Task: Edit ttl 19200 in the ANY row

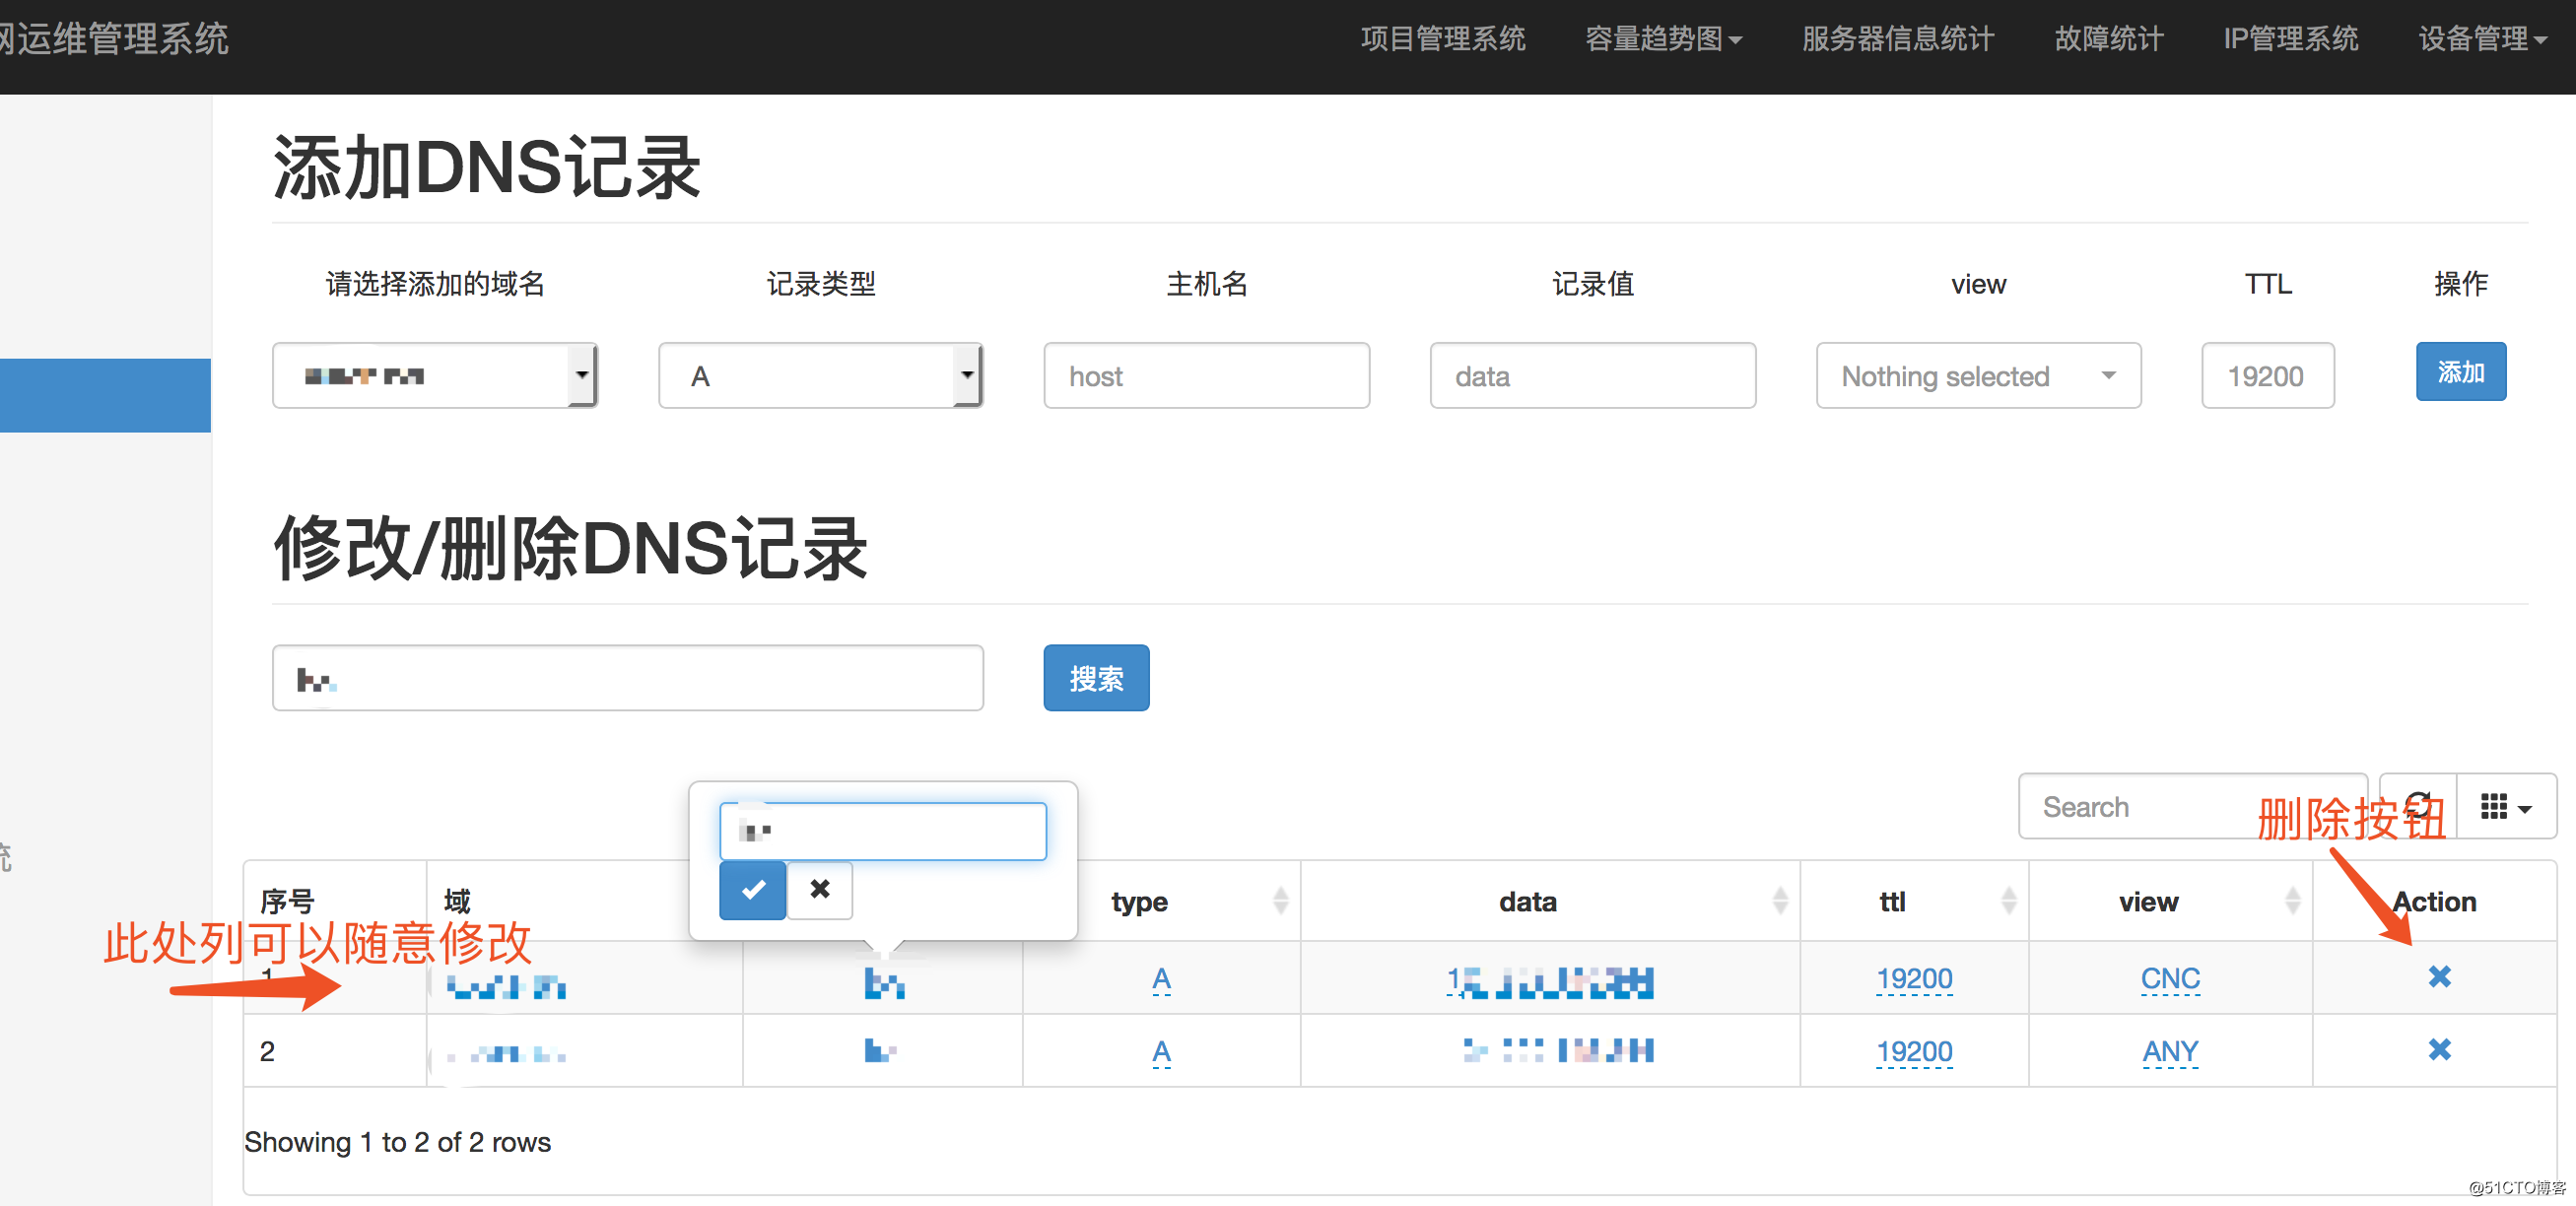Action: (1913, 1051)
